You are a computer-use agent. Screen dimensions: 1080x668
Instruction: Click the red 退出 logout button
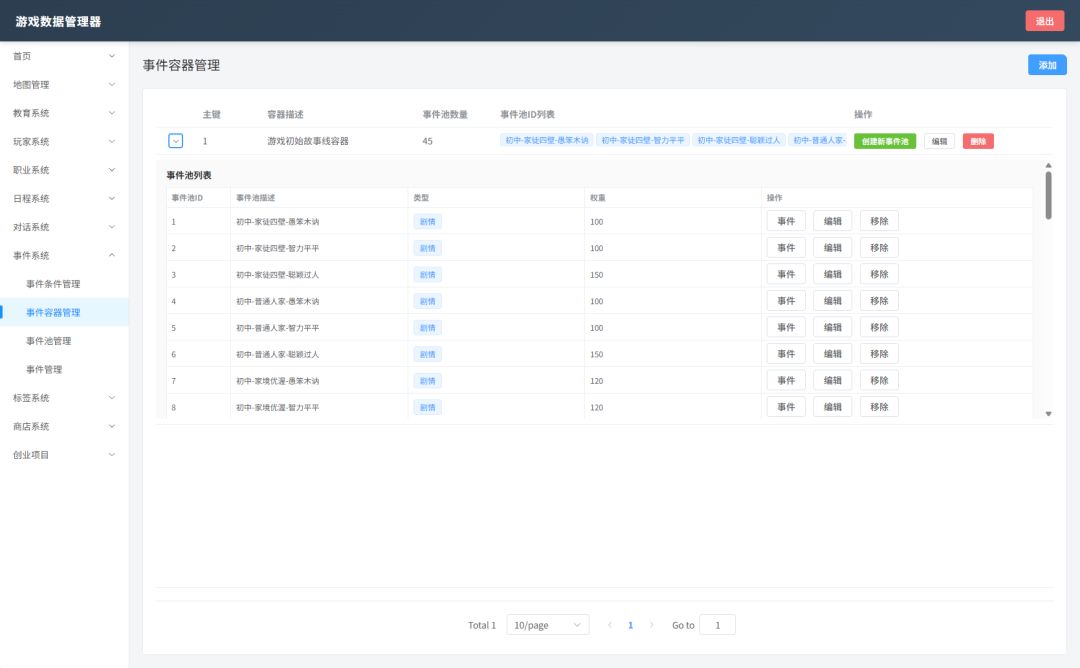1044,21
